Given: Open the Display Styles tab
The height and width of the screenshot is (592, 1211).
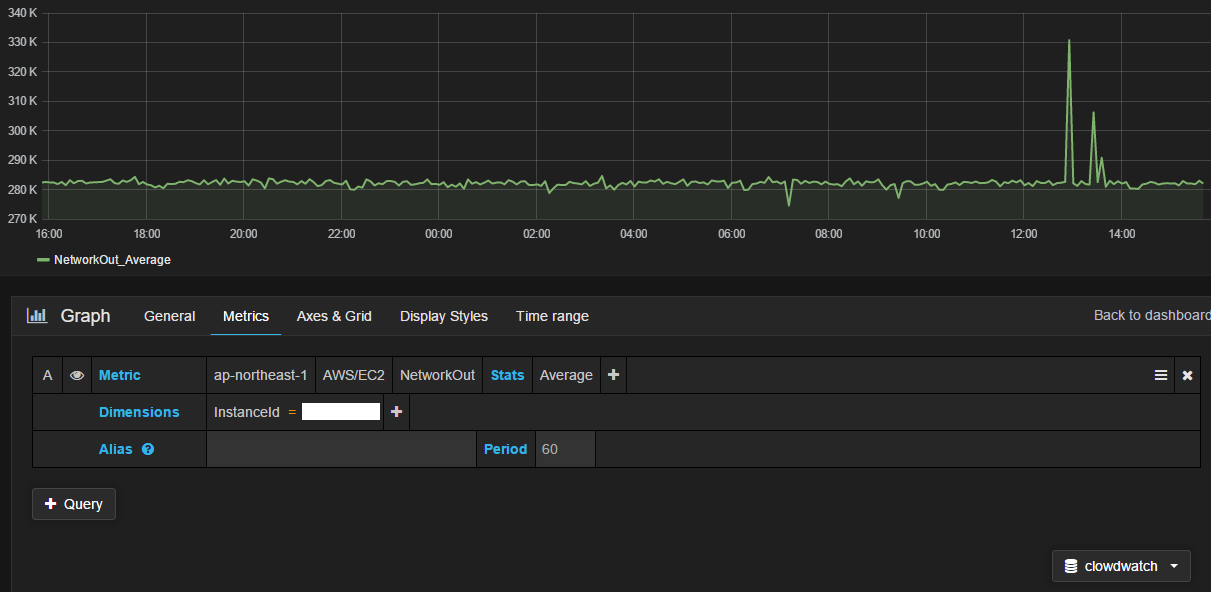Looking at the screenshot, I should [x=444, y=316].
